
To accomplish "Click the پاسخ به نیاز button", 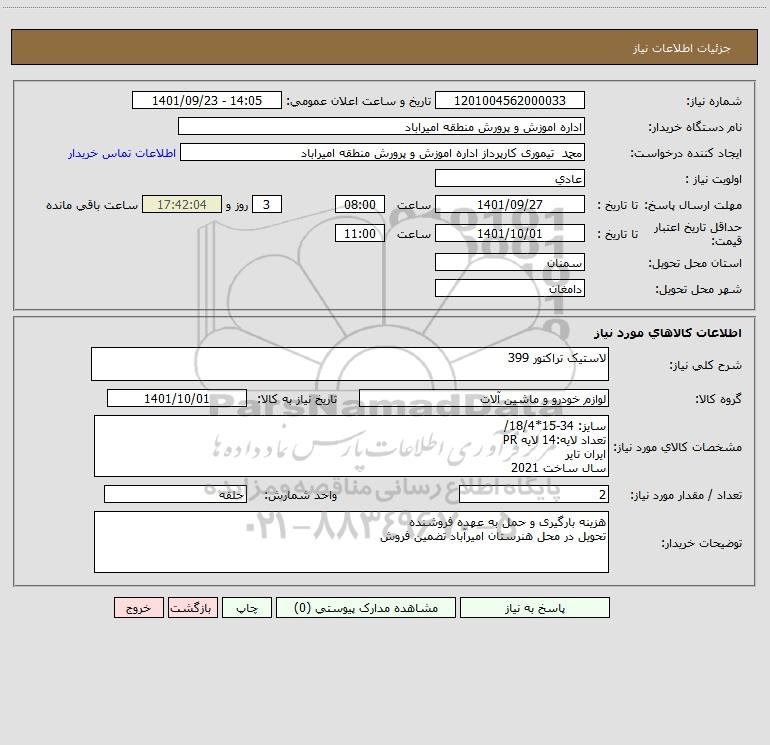I will tap(535, 607).
